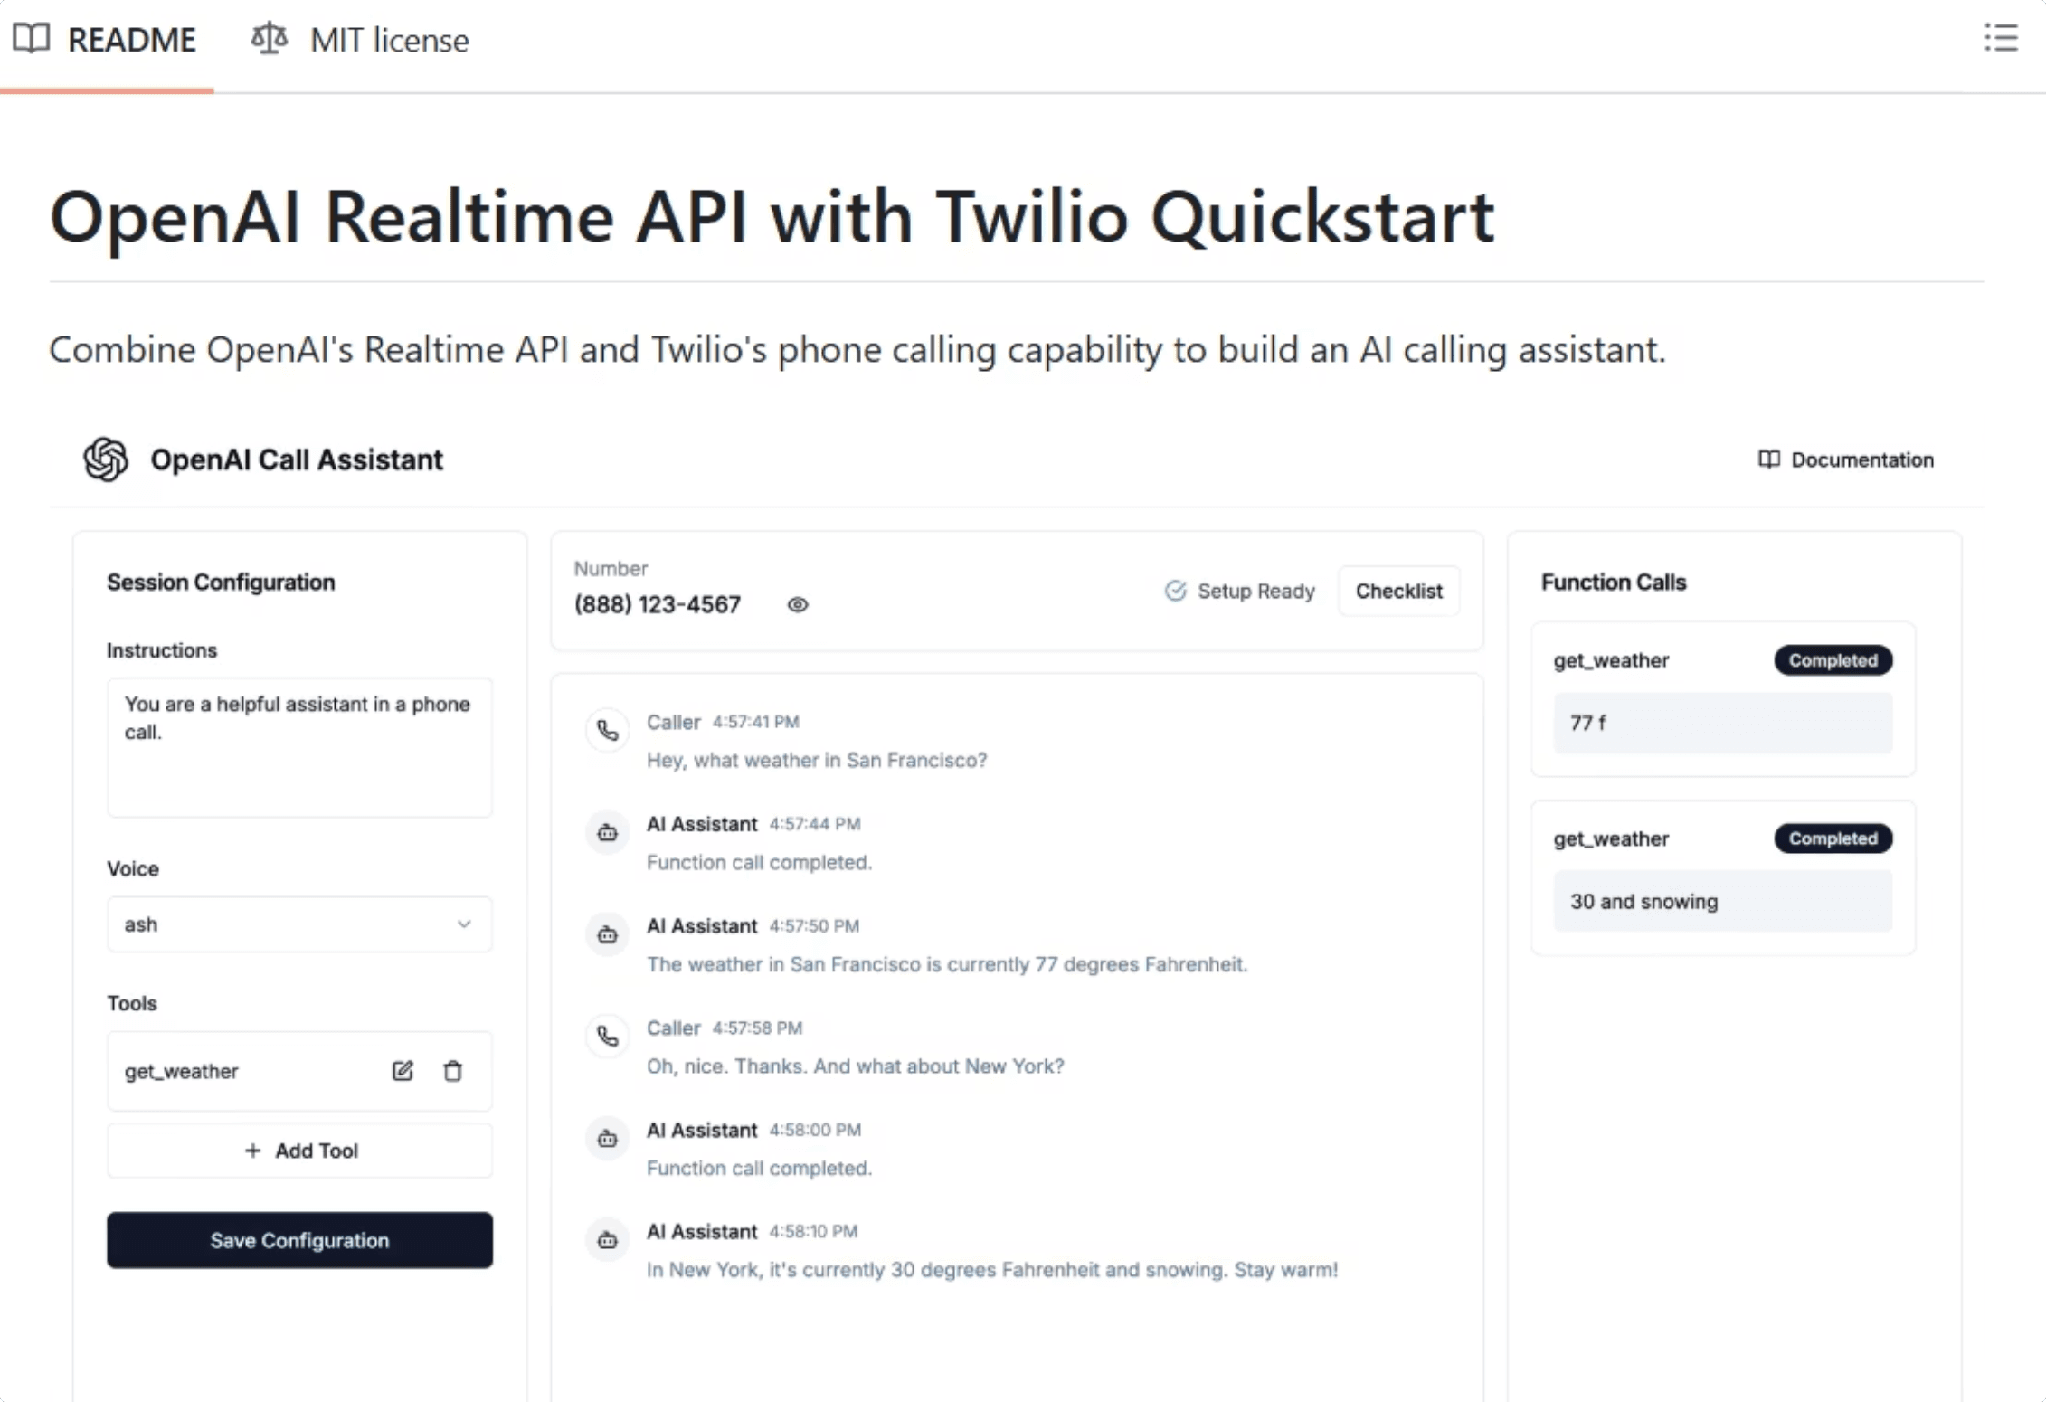Click 'Hey, what weather in San Francisco?' message
The image size is (2046, 1402).
[817, 760]
